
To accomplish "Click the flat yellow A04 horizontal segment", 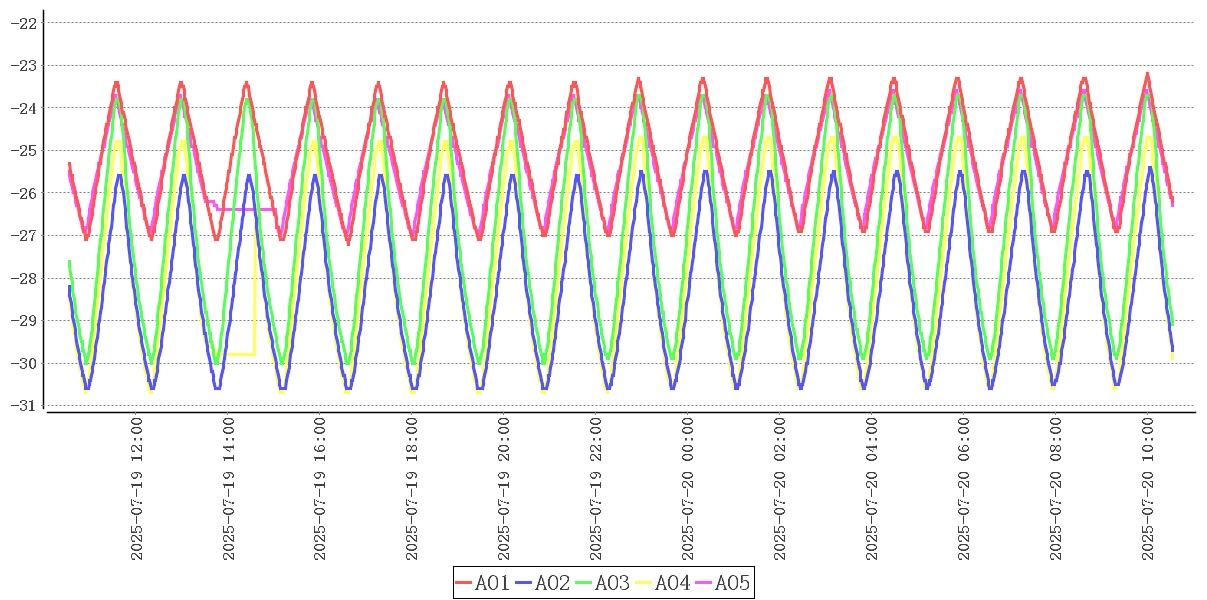I will 240,354.
